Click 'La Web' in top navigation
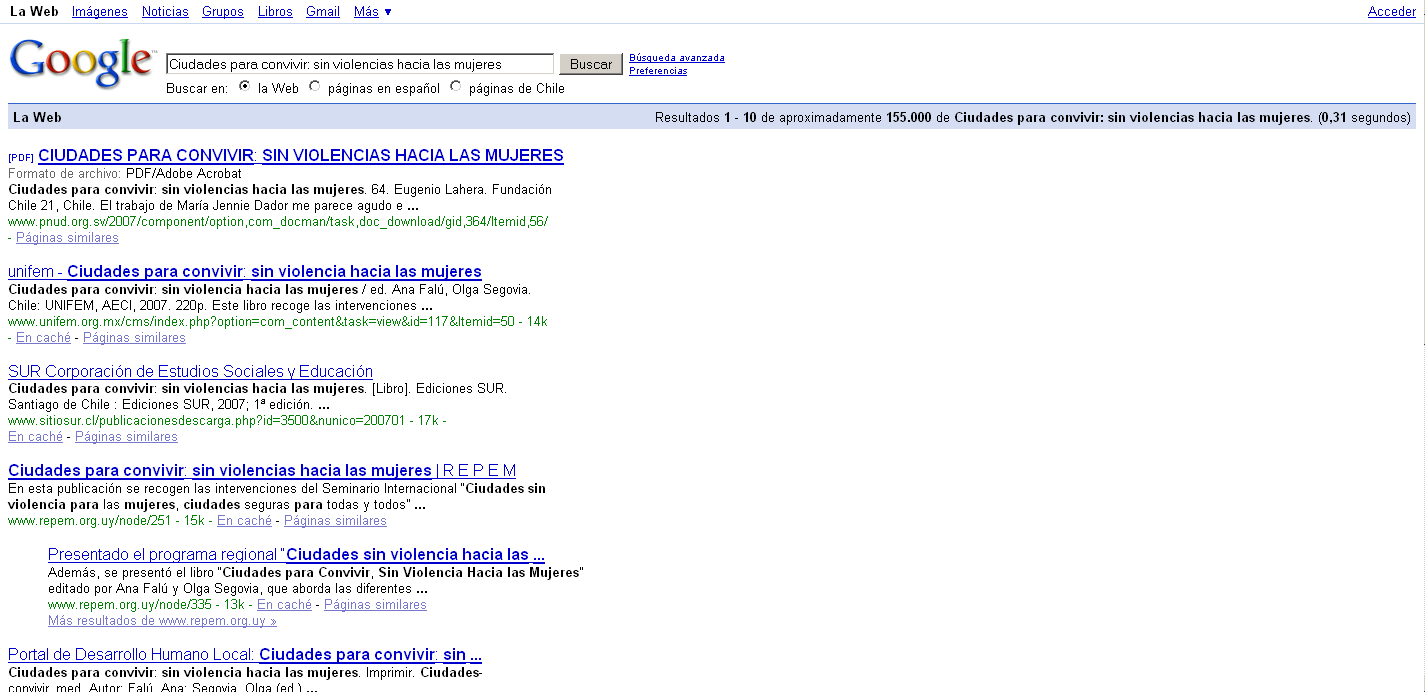 tap(34, 12)
